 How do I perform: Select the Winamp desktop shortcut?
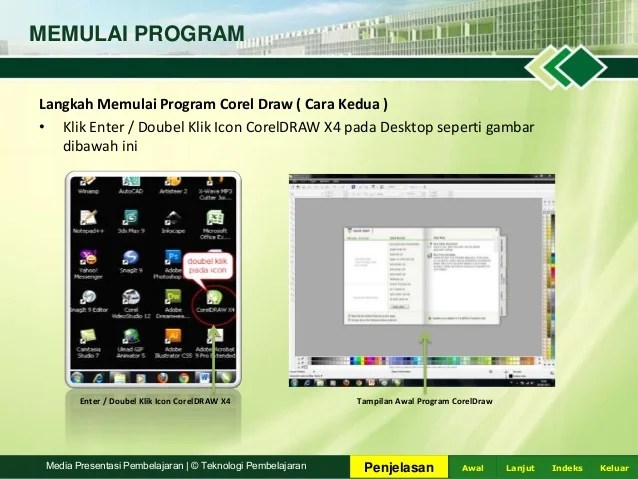pos(88,186)
